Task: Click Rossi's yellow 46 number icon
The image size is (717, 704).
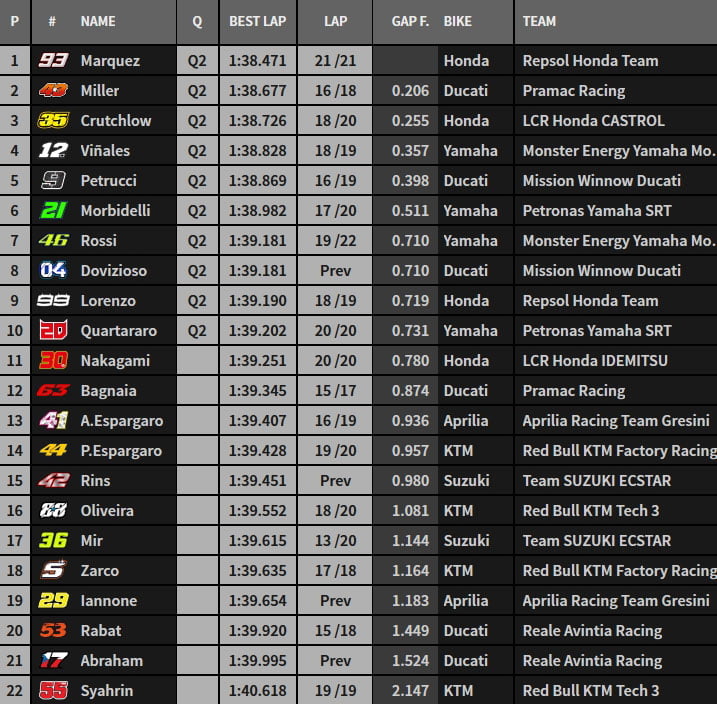Action: pyautogui.click(x=53, y=241)
